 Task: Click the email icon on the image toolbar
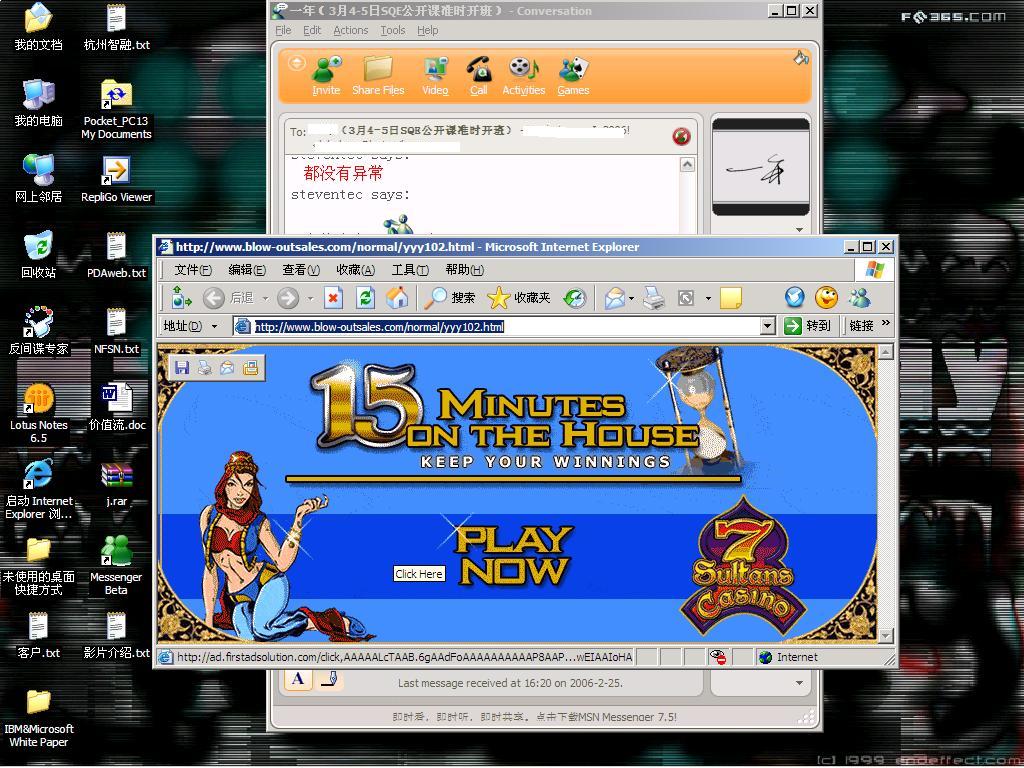[x=227, y=368]
